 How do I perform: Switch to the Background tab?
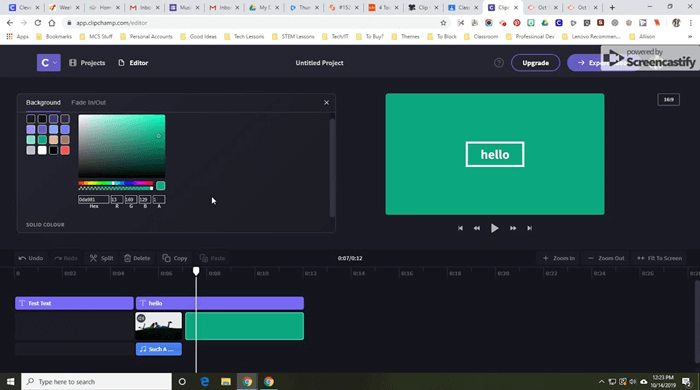[x=43, y=103]
